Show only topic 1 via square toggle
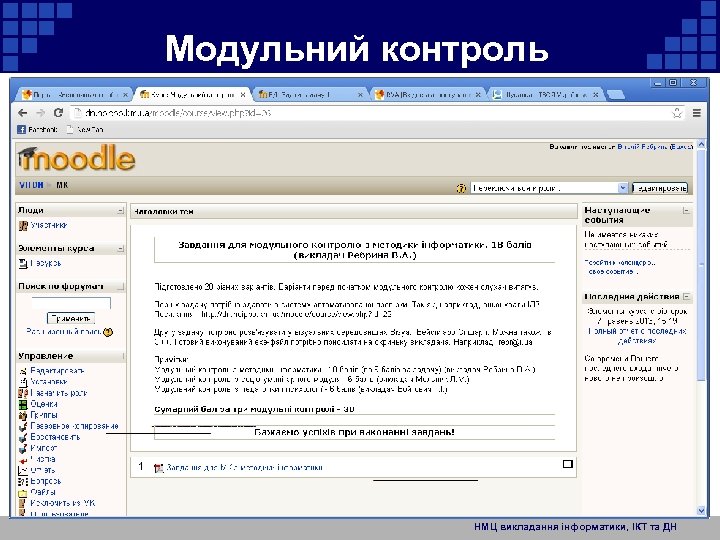 (x=568, y=464)
